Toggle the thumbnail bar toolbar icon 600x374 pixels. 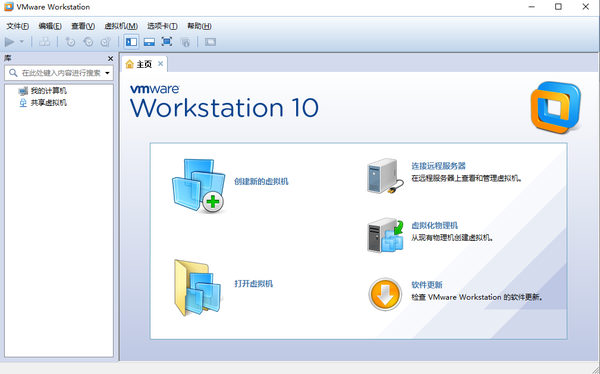point(149,42)
